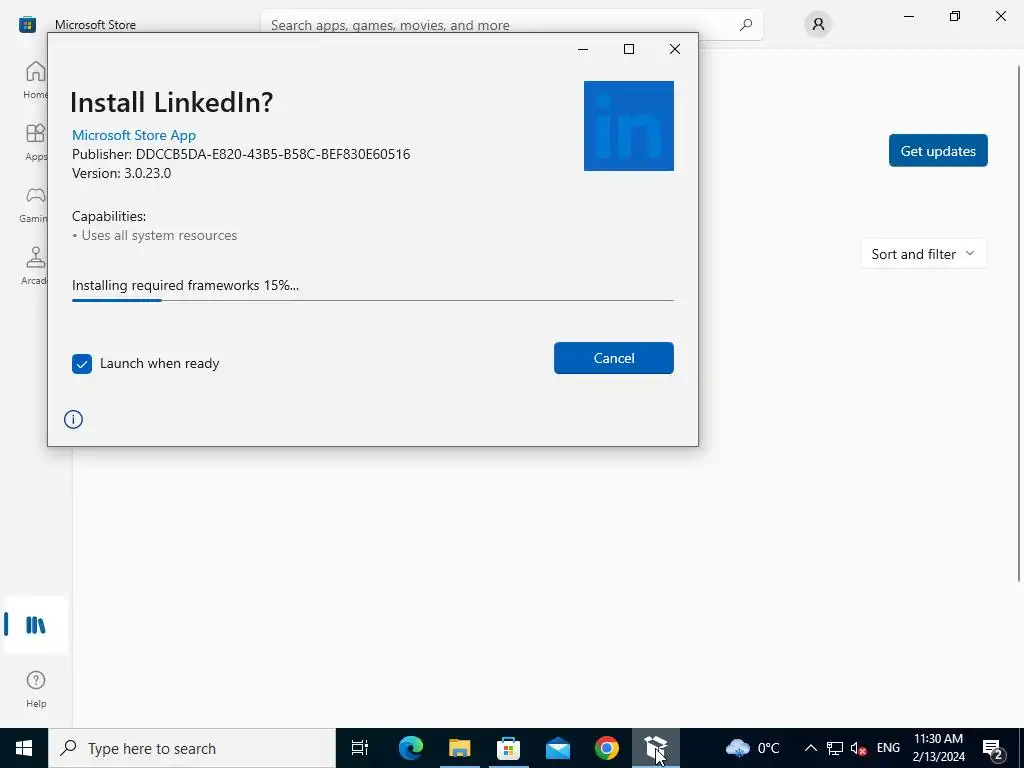Viewport: 1024px width, 768px height.
Task: Click the Store window vertical scrollbar
Action: 1019,323
